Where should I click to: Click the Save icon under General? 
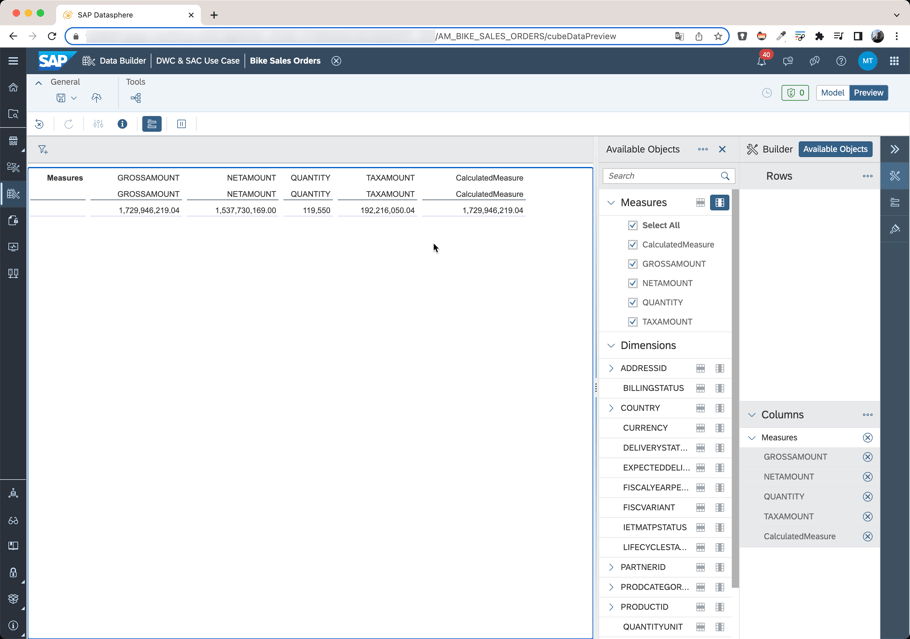point(60,98)
